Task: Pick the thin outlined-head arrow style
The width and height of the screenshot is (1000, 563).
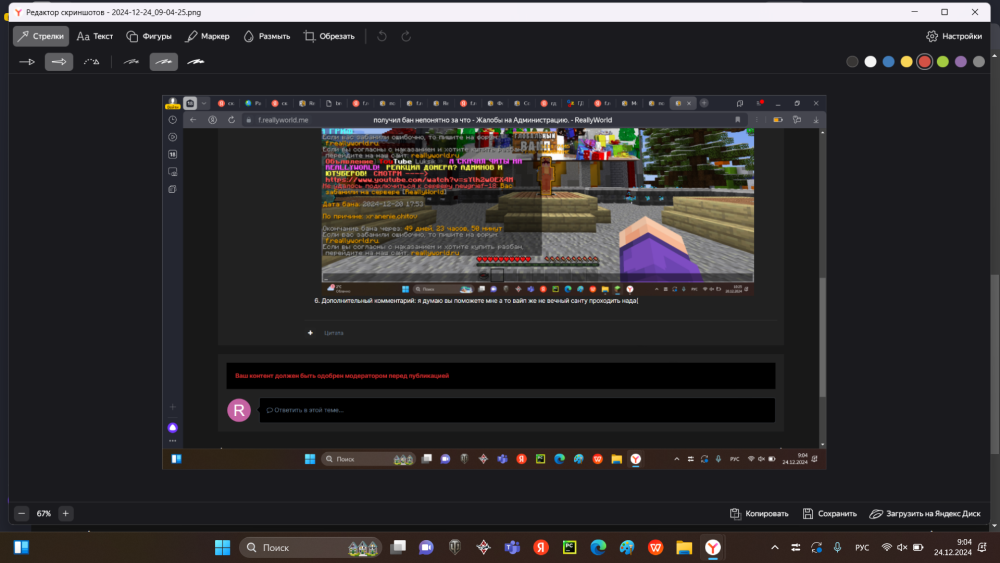Action: click(x=27, y=62)
